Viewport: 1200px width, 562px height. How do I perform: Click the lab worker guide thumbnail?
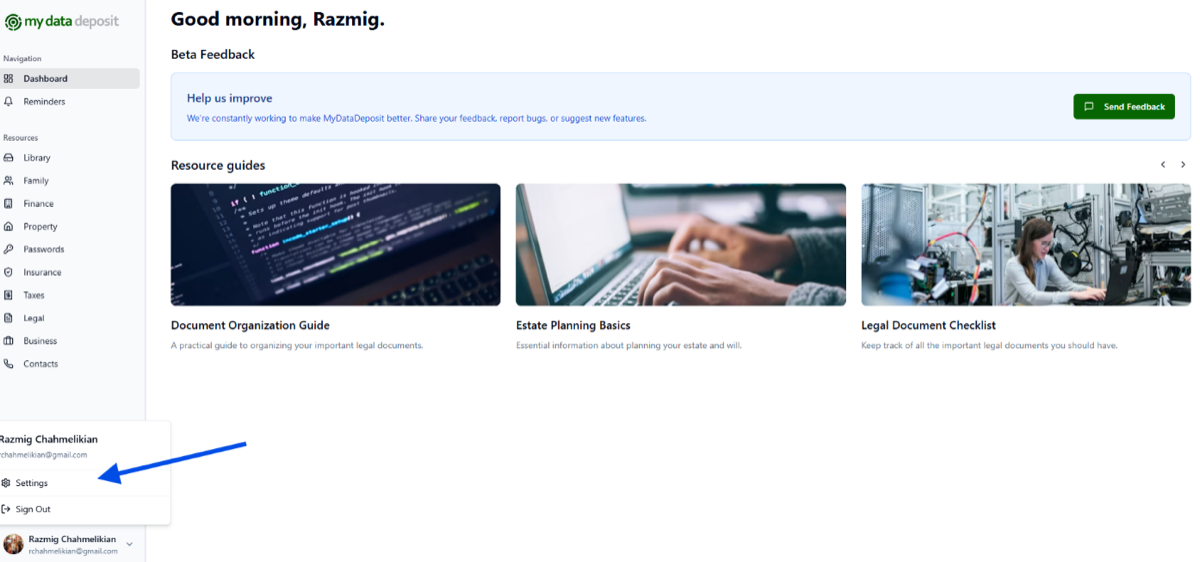click(1026, 245)
